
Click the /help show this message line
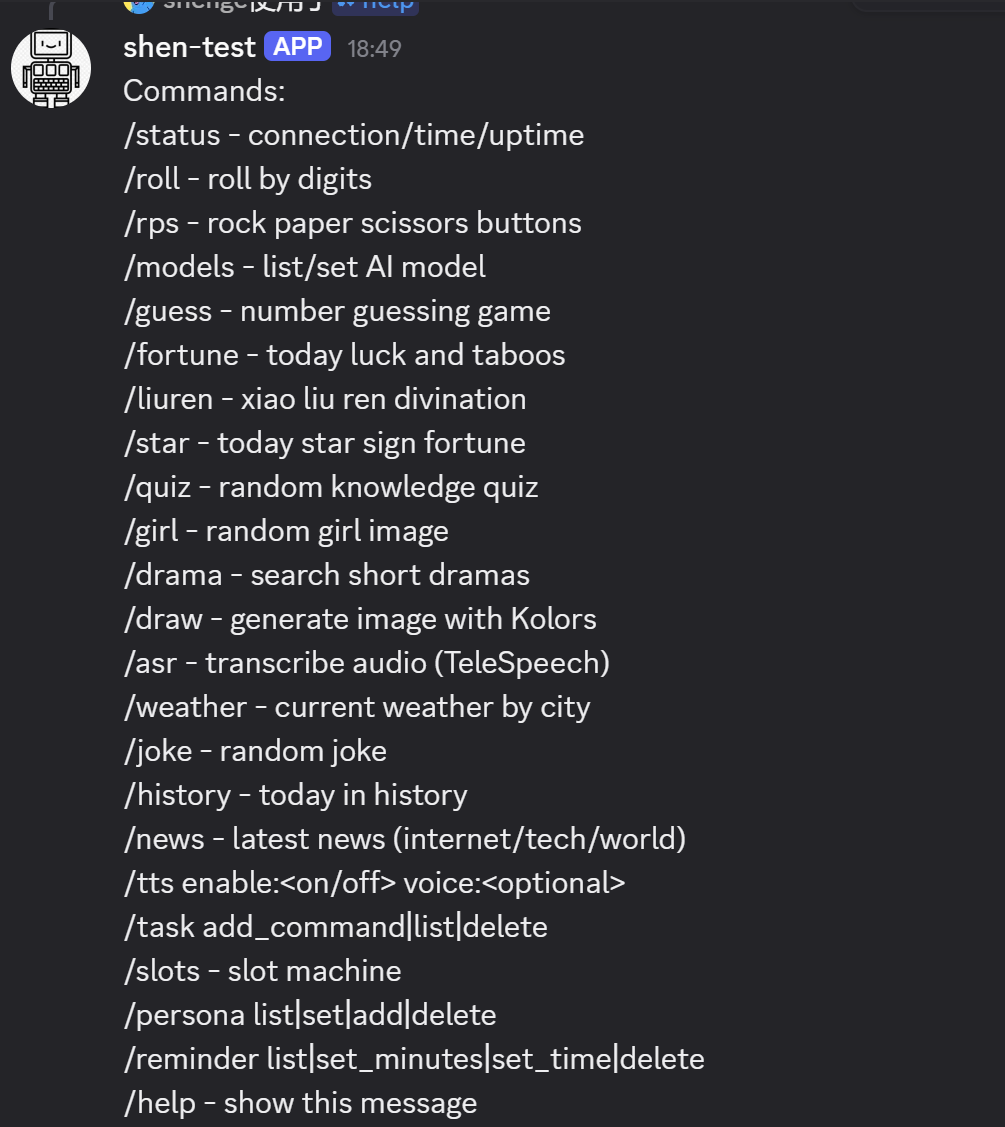[x=300, y=1103]
